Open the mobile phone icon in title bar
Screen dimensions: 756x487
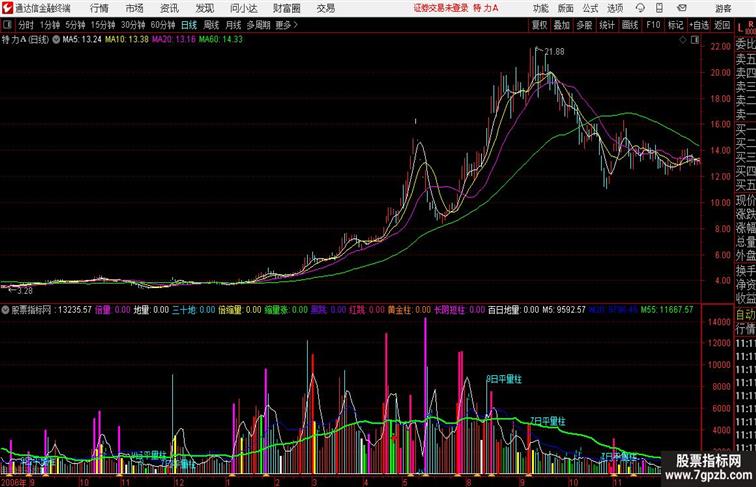tap(659, 8)
